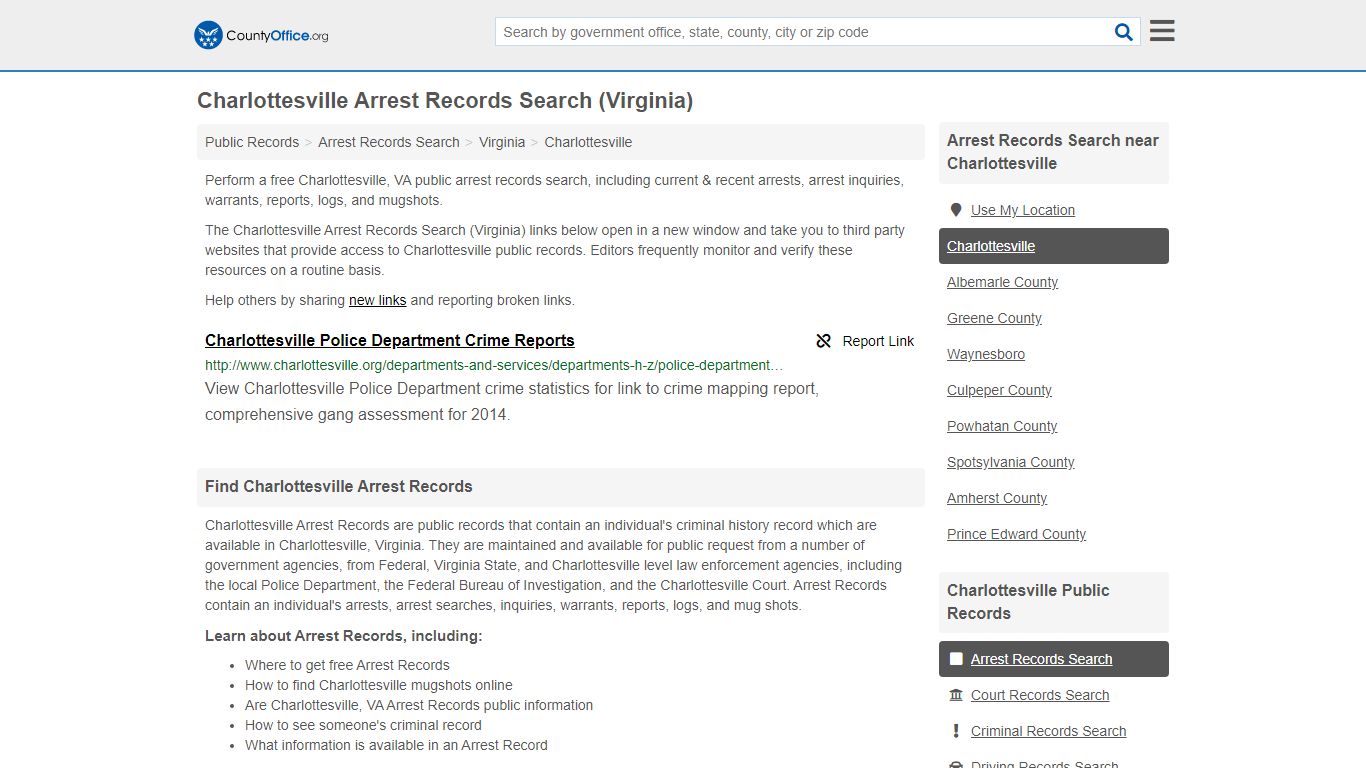Click the Report Link text
Image resolution: width=1366 pixels, height=768 pixels.
coord(878,341)
